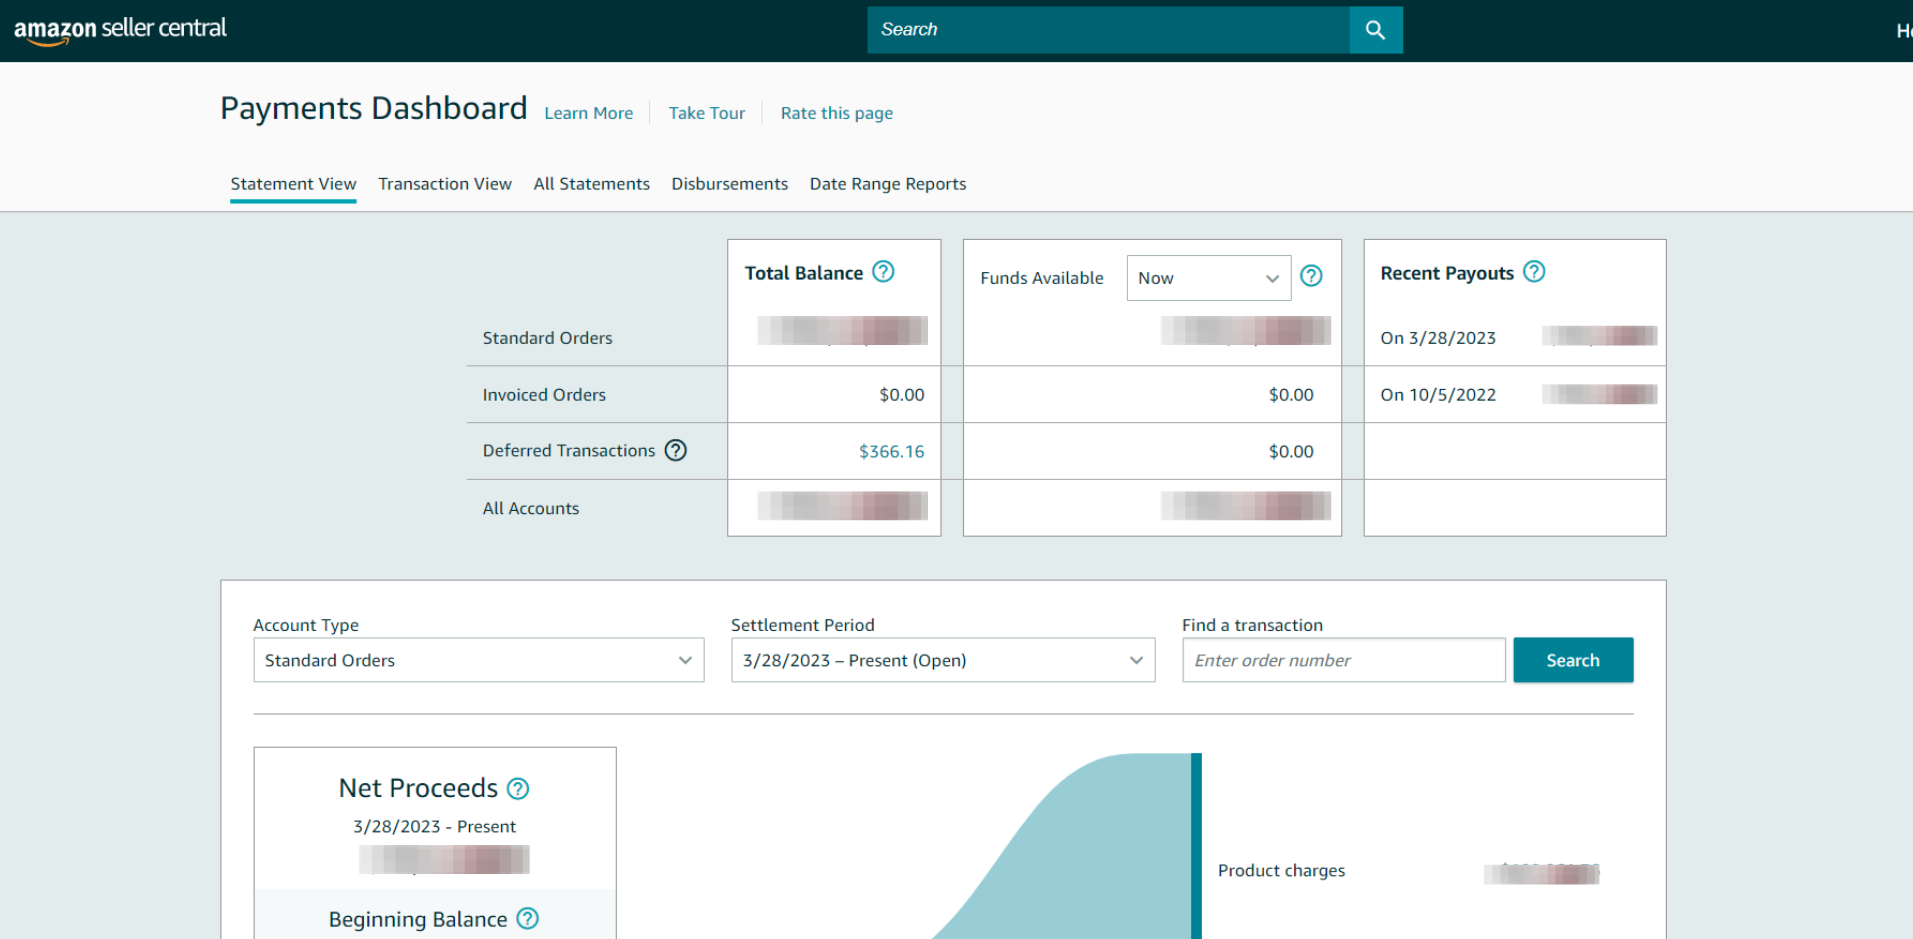Open the Deferred Transactions help icon
1913x939 pixels.
tap(676, 451)
